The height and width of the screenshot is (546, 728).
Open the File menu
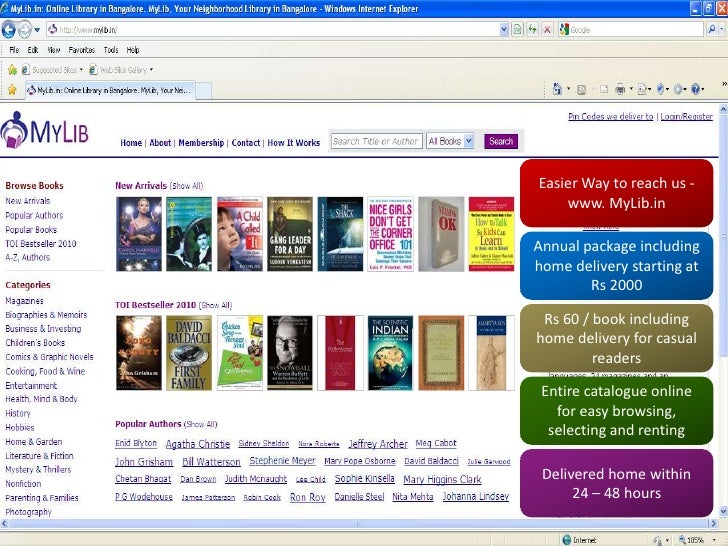14,50
